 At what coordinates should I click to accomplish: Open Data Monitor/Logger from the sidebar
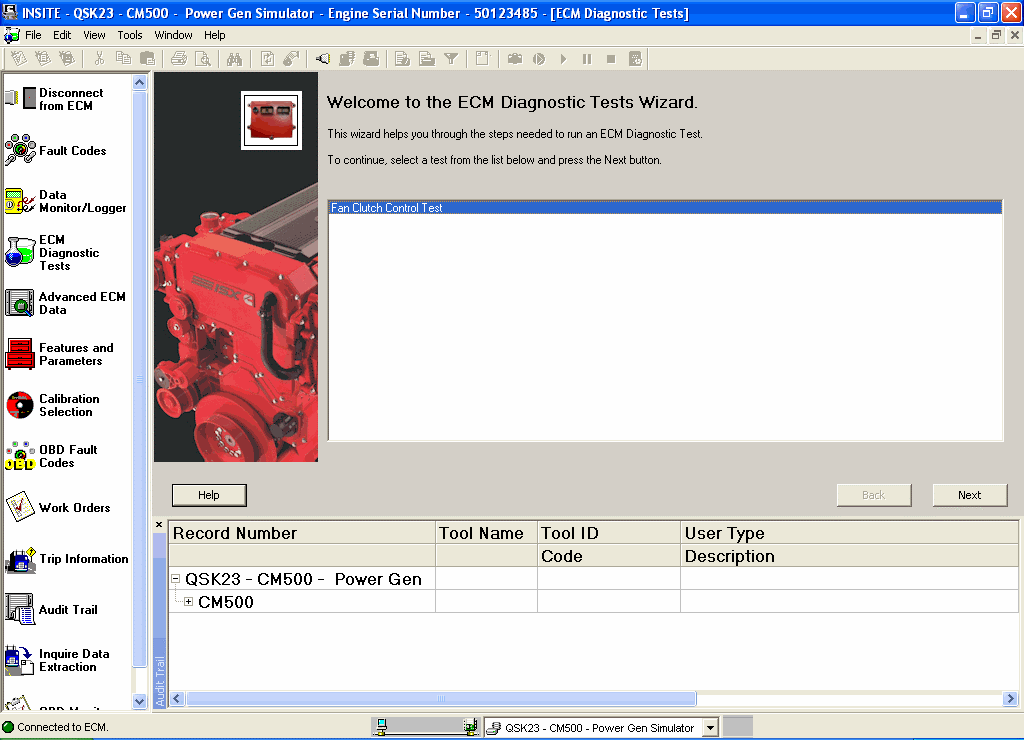coord(65,201)
